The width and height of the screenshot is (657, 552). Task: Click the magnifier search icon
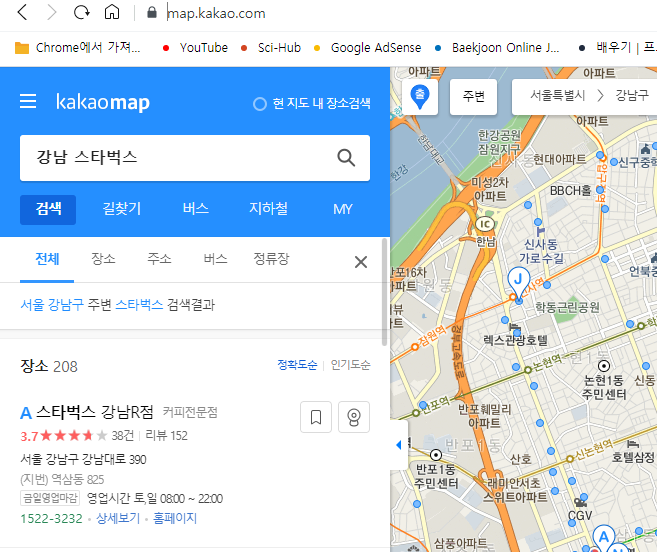click(x=346, y=158)
